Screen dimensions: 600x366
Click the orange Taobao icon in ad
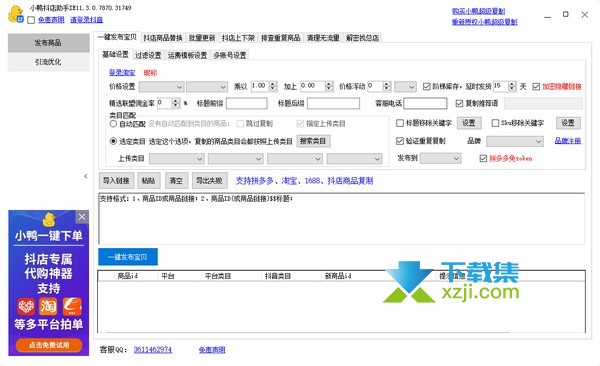tap(49, 306)
